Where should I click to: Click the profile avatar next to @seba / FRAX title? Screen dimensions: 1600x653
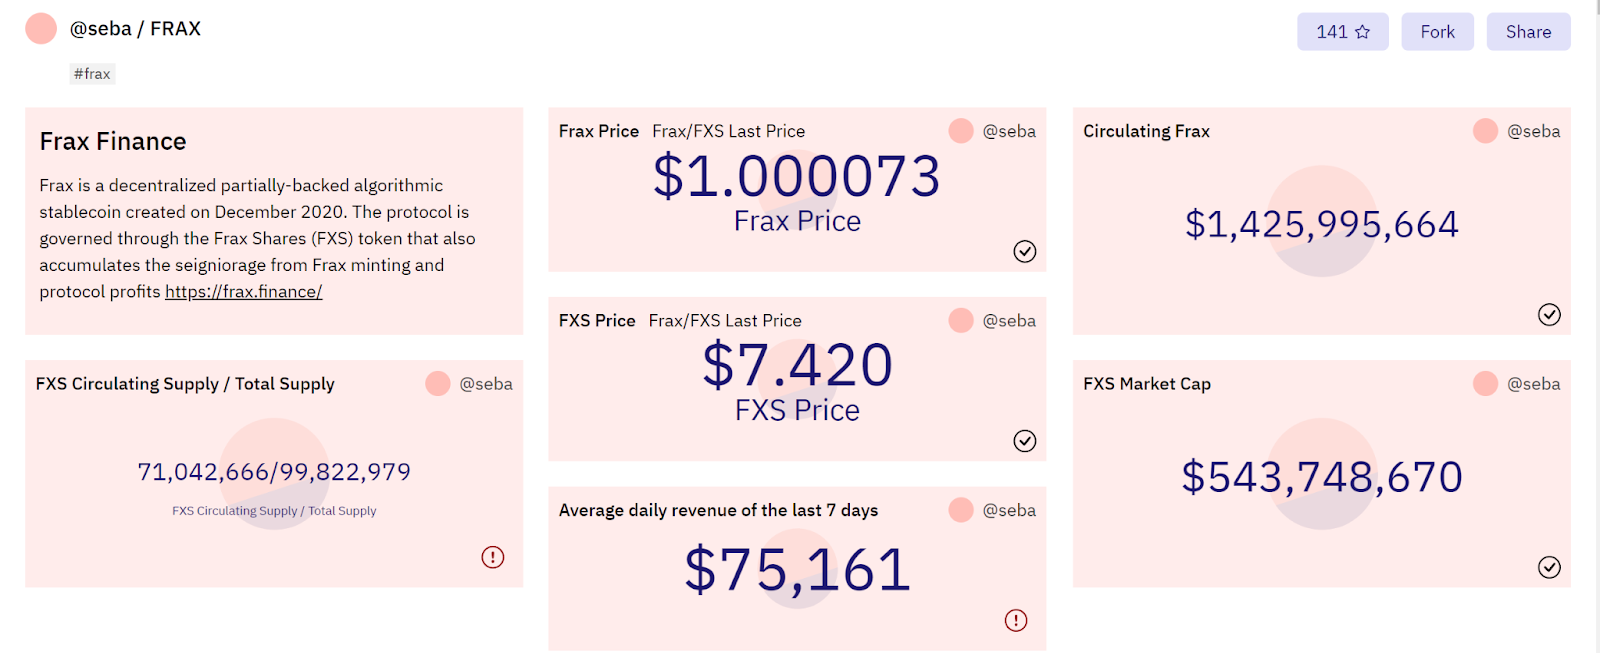click(x=41, y=29)
